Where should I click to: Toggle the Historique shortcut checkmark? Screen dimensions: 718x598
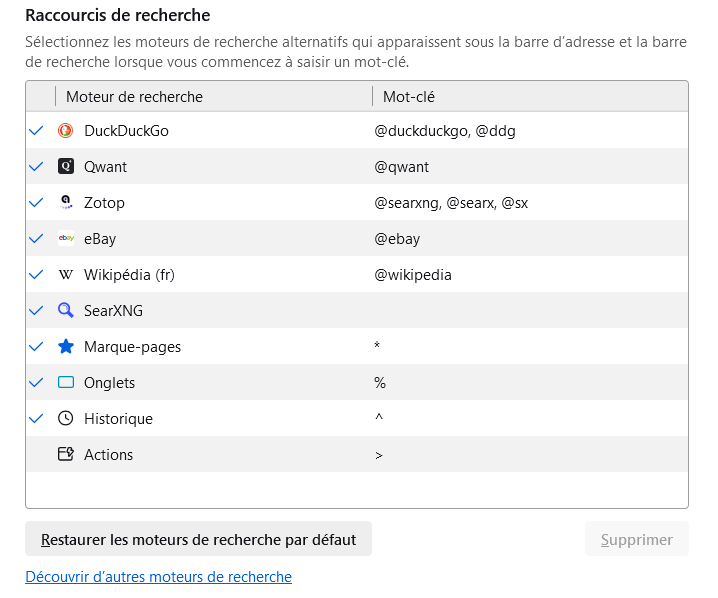(x=37, y=419)
